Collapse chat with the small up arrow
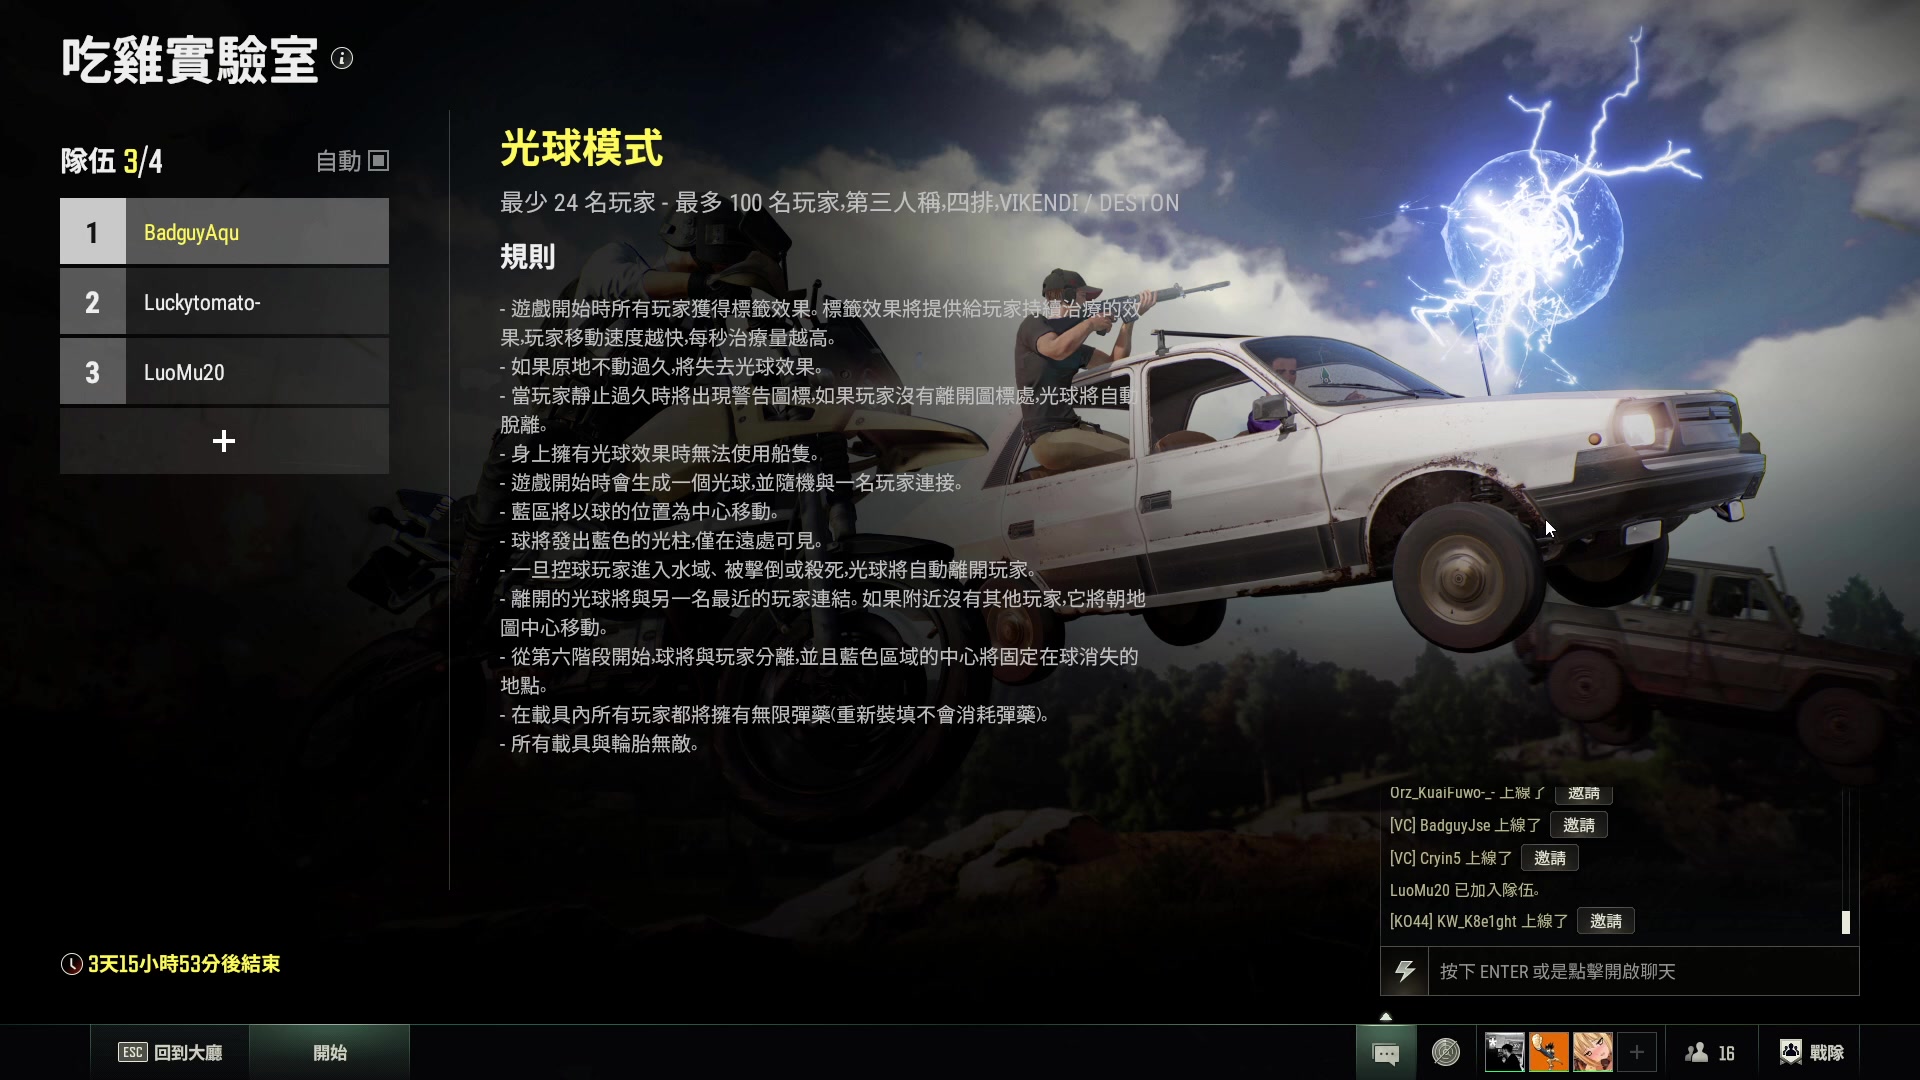The image size is (1920, 1080). [x=1385, y=1016]
